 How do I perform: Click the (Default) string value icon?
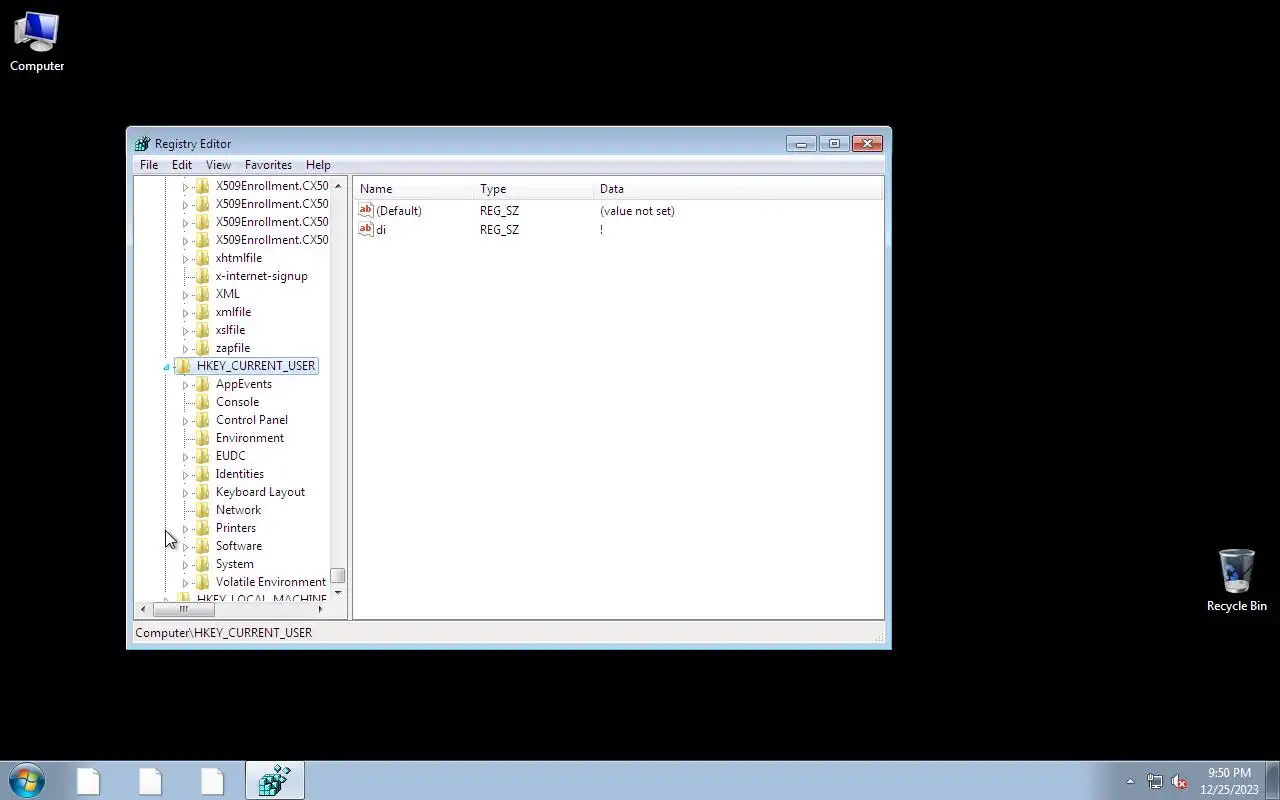[366, 210]
